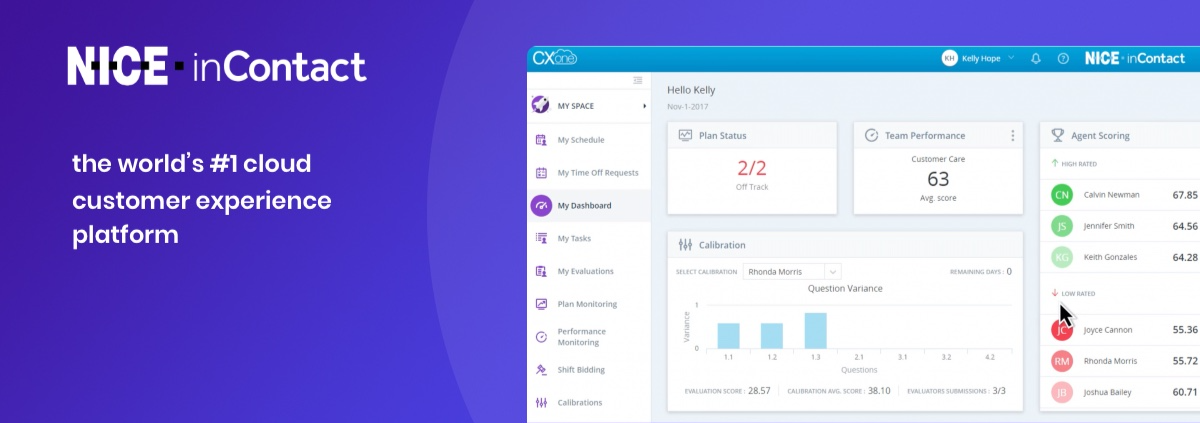Image resolution: width=1200 pixels, height=423 pixels.
Task: Open My Tasks page
Action: click(x=575, y=238)
